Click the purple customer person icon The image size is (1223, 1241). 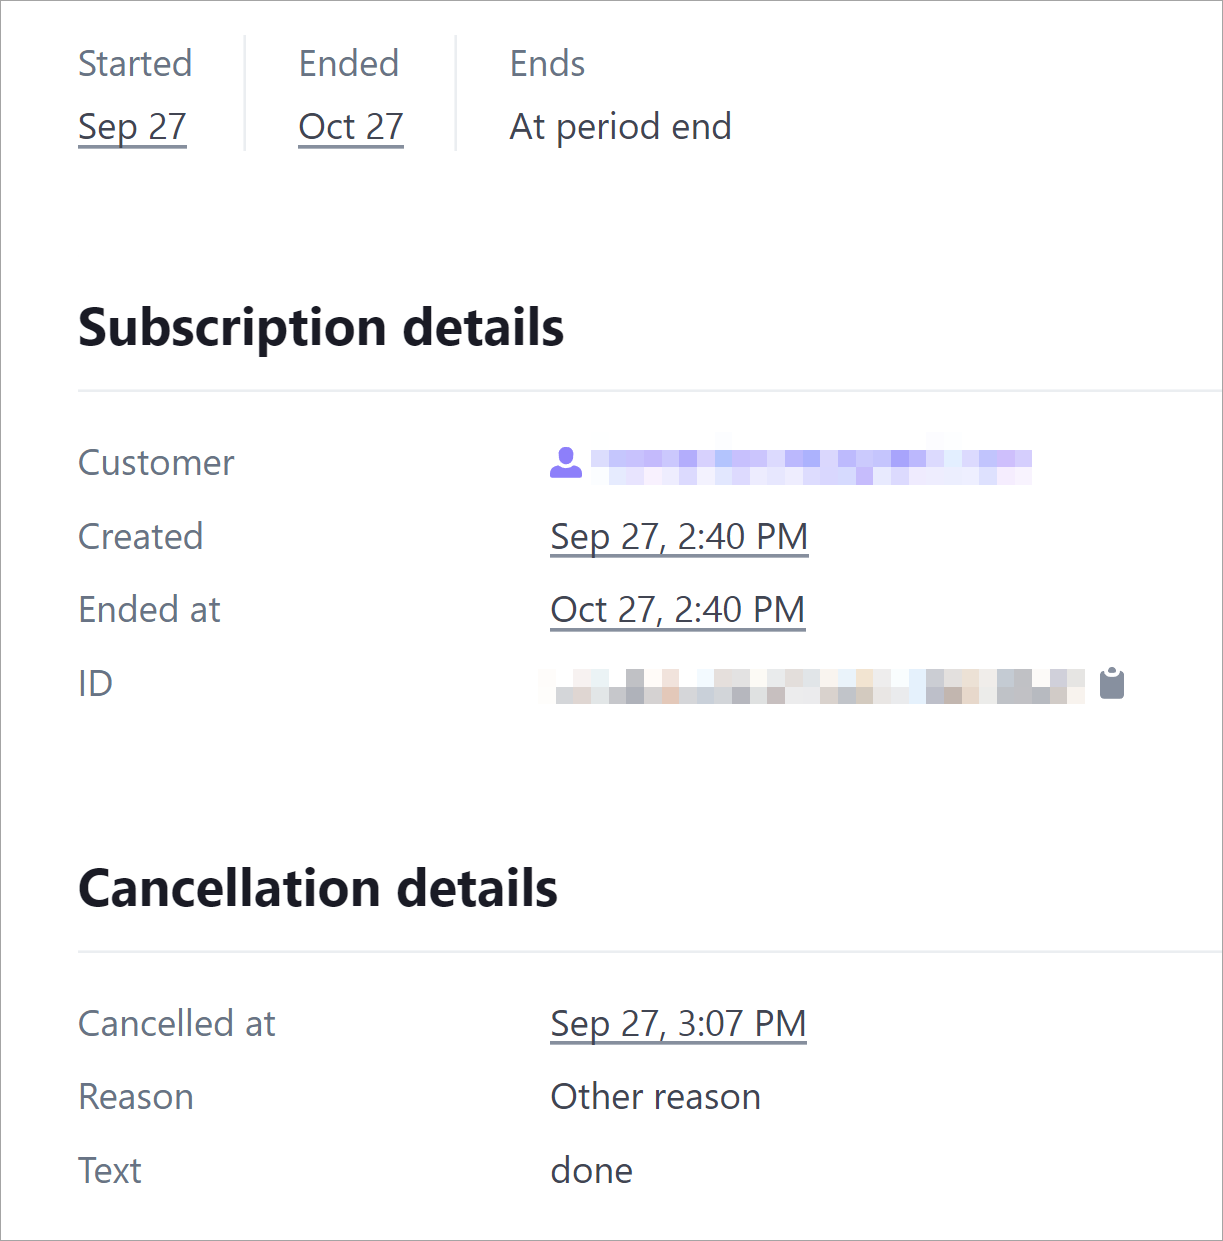(566, 463)
